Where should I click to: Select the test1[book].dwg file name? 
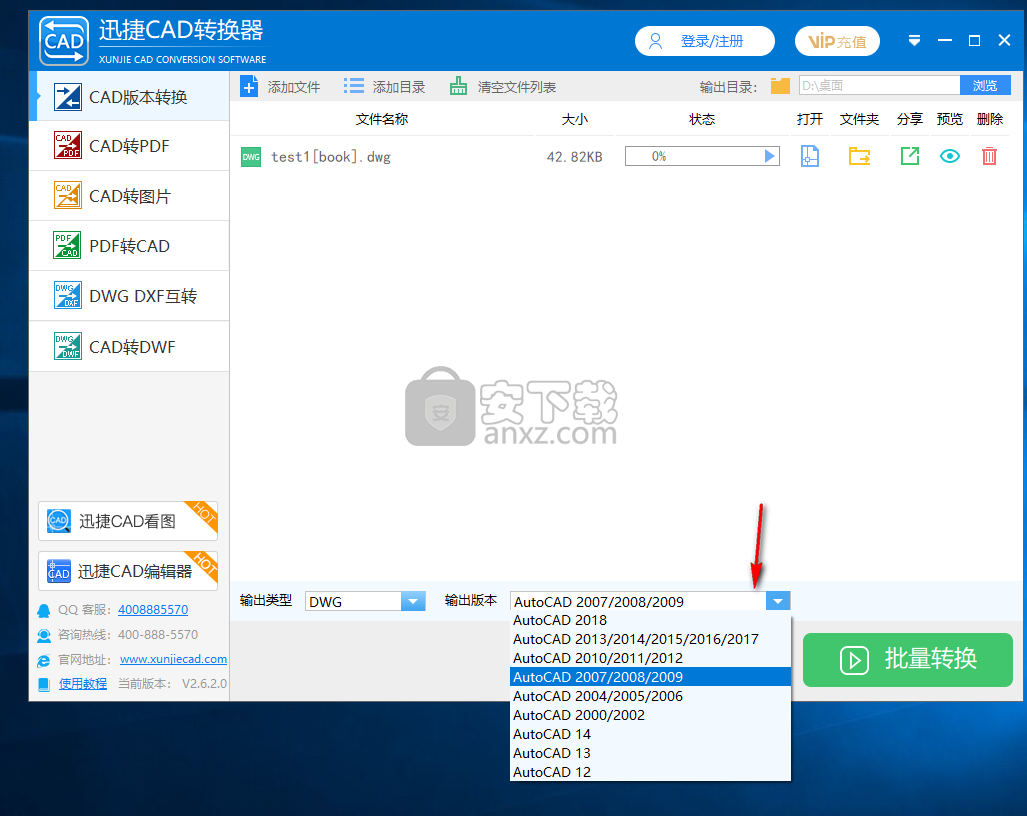[331, 157]
